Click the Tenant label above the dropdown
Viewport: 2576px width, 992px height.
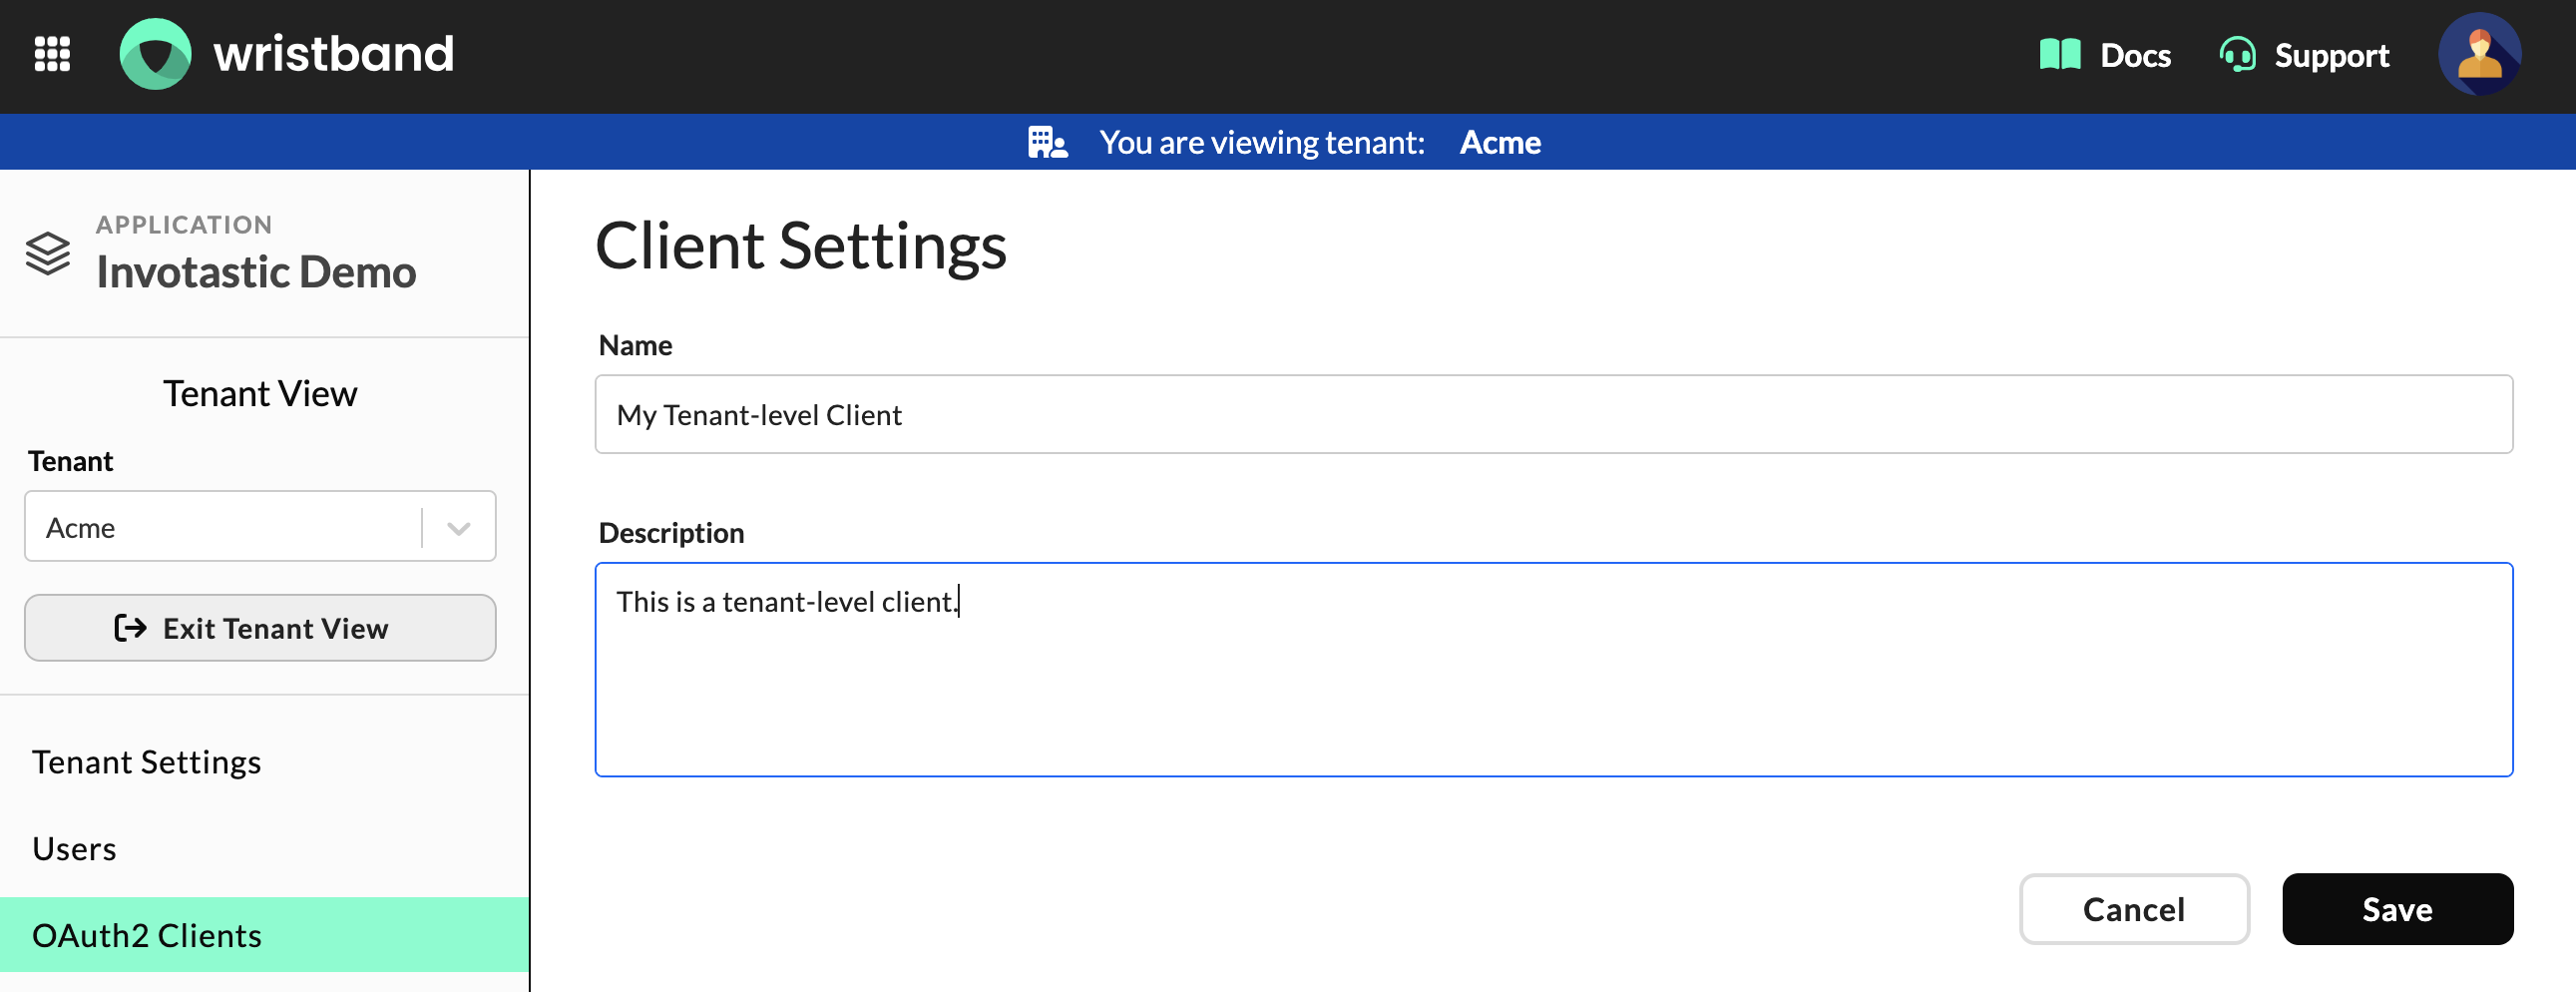pyautogui.click(x=70, y=461)
